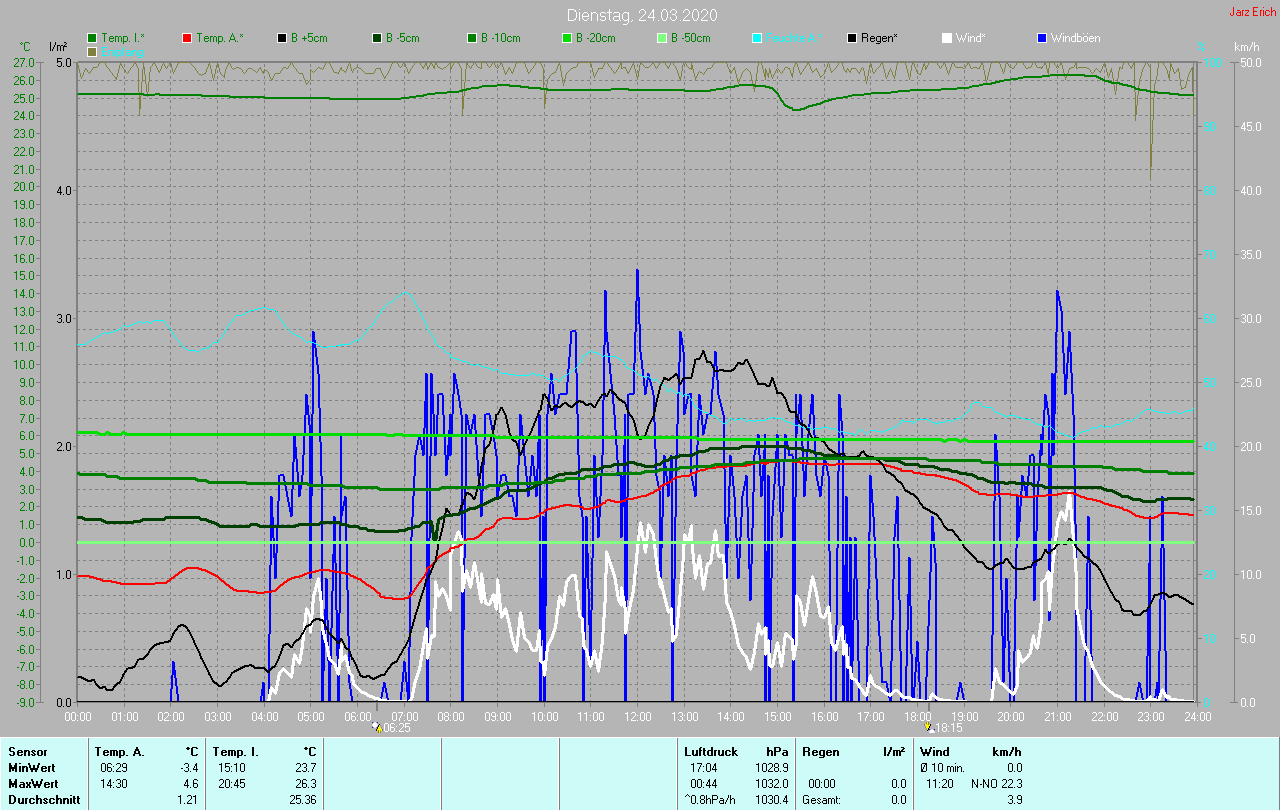Click the Luftdruck header in the stats table

click(711, 751)
